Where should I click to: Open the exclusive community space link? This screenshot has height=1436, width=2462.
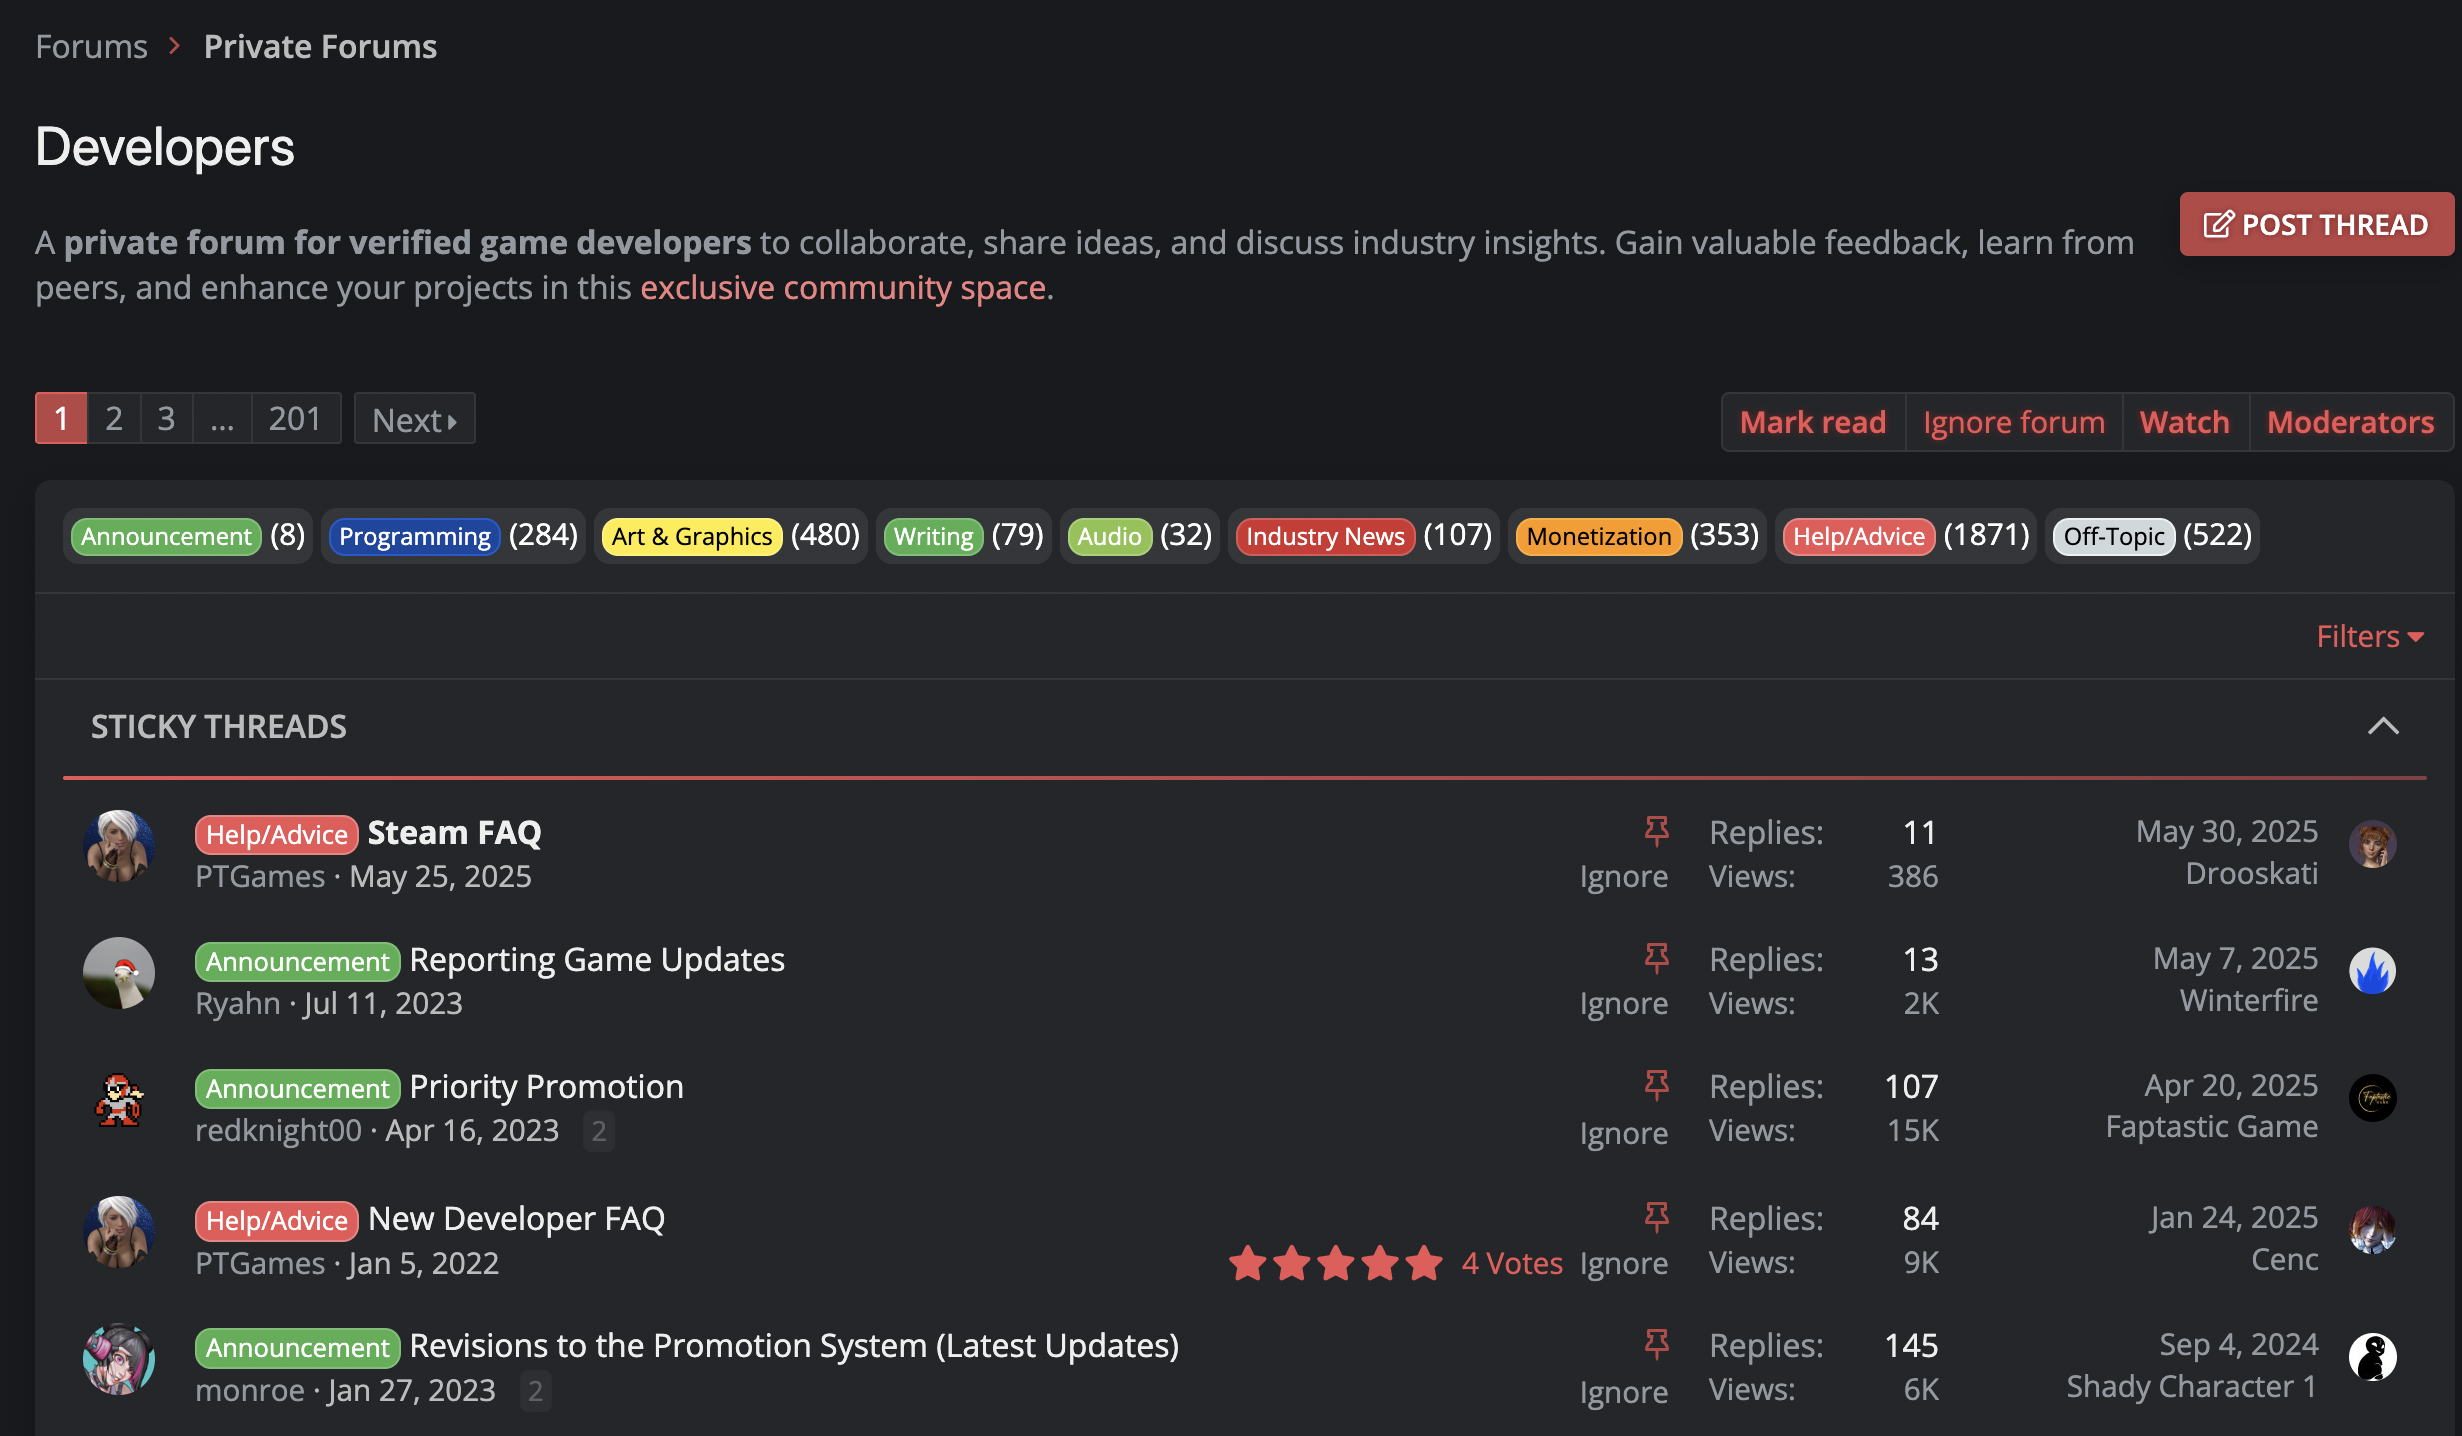click(843, 288)
